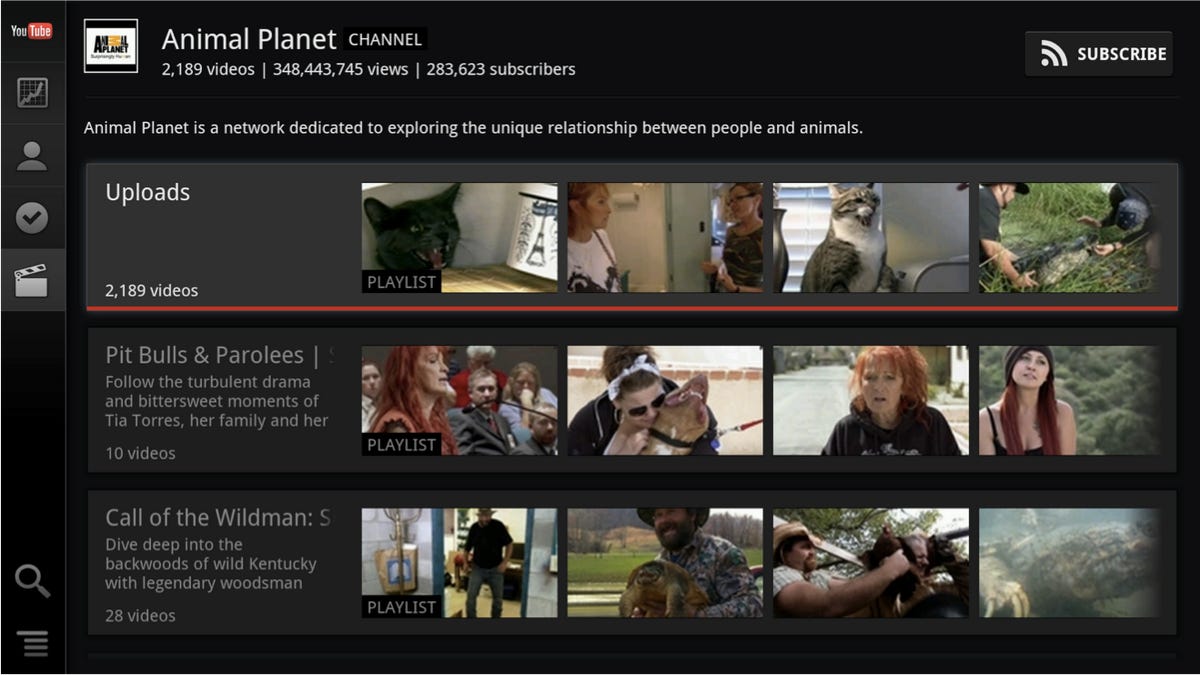Click the 283,623 subscribers link

pyautogui.click(x=501, y=69)
